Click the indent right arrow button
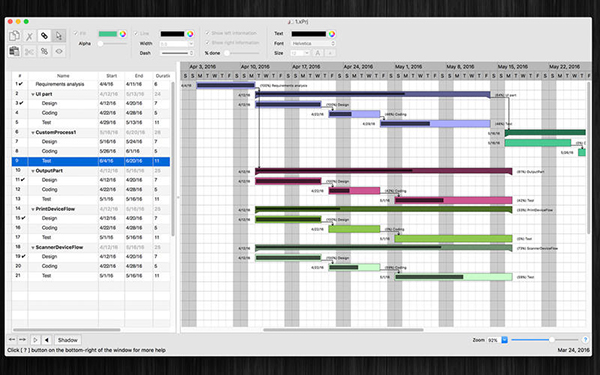Screen dimensions: 600x375 point(23,340)
